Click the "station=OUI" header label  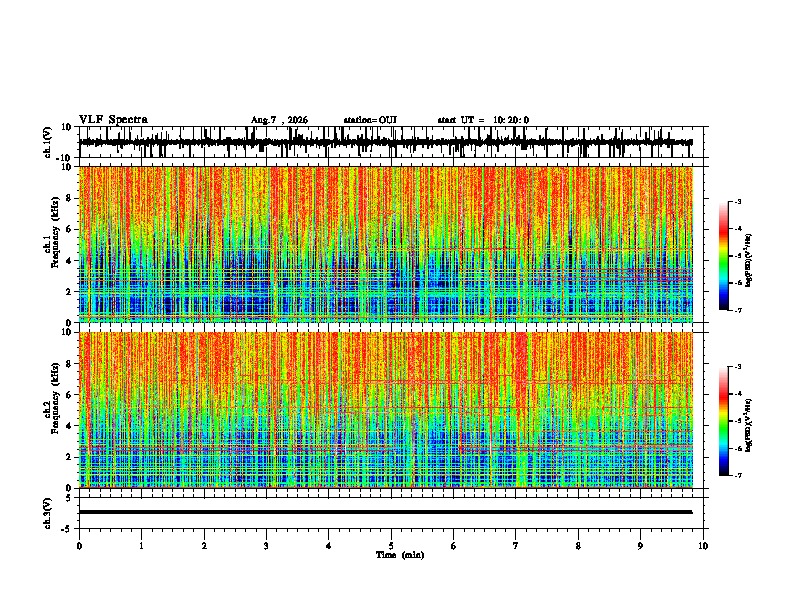(370, 120)
